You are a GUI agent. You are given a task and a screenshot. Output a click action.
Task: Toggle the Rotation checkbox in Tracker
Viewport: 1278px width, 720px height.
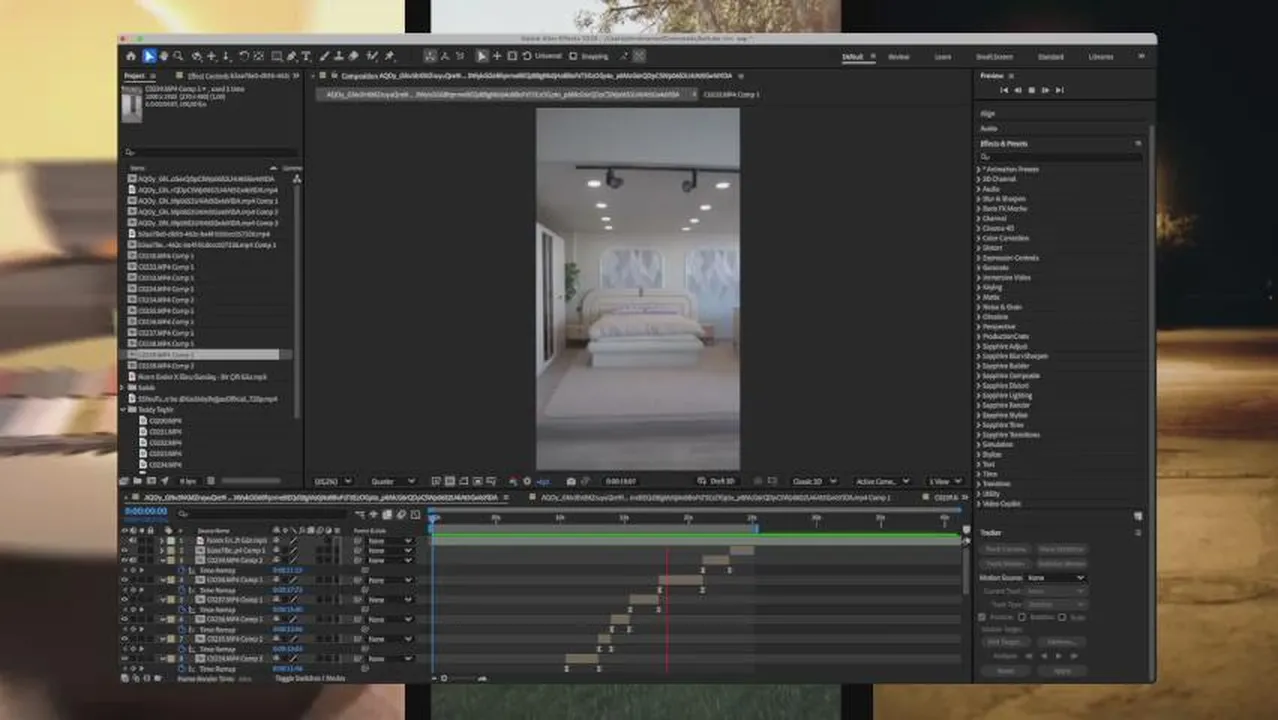(1021, 617)
